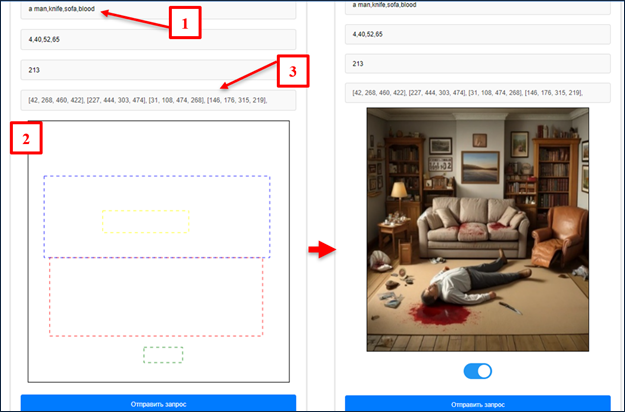Click the right panel coordinates list field

(478, 92)
